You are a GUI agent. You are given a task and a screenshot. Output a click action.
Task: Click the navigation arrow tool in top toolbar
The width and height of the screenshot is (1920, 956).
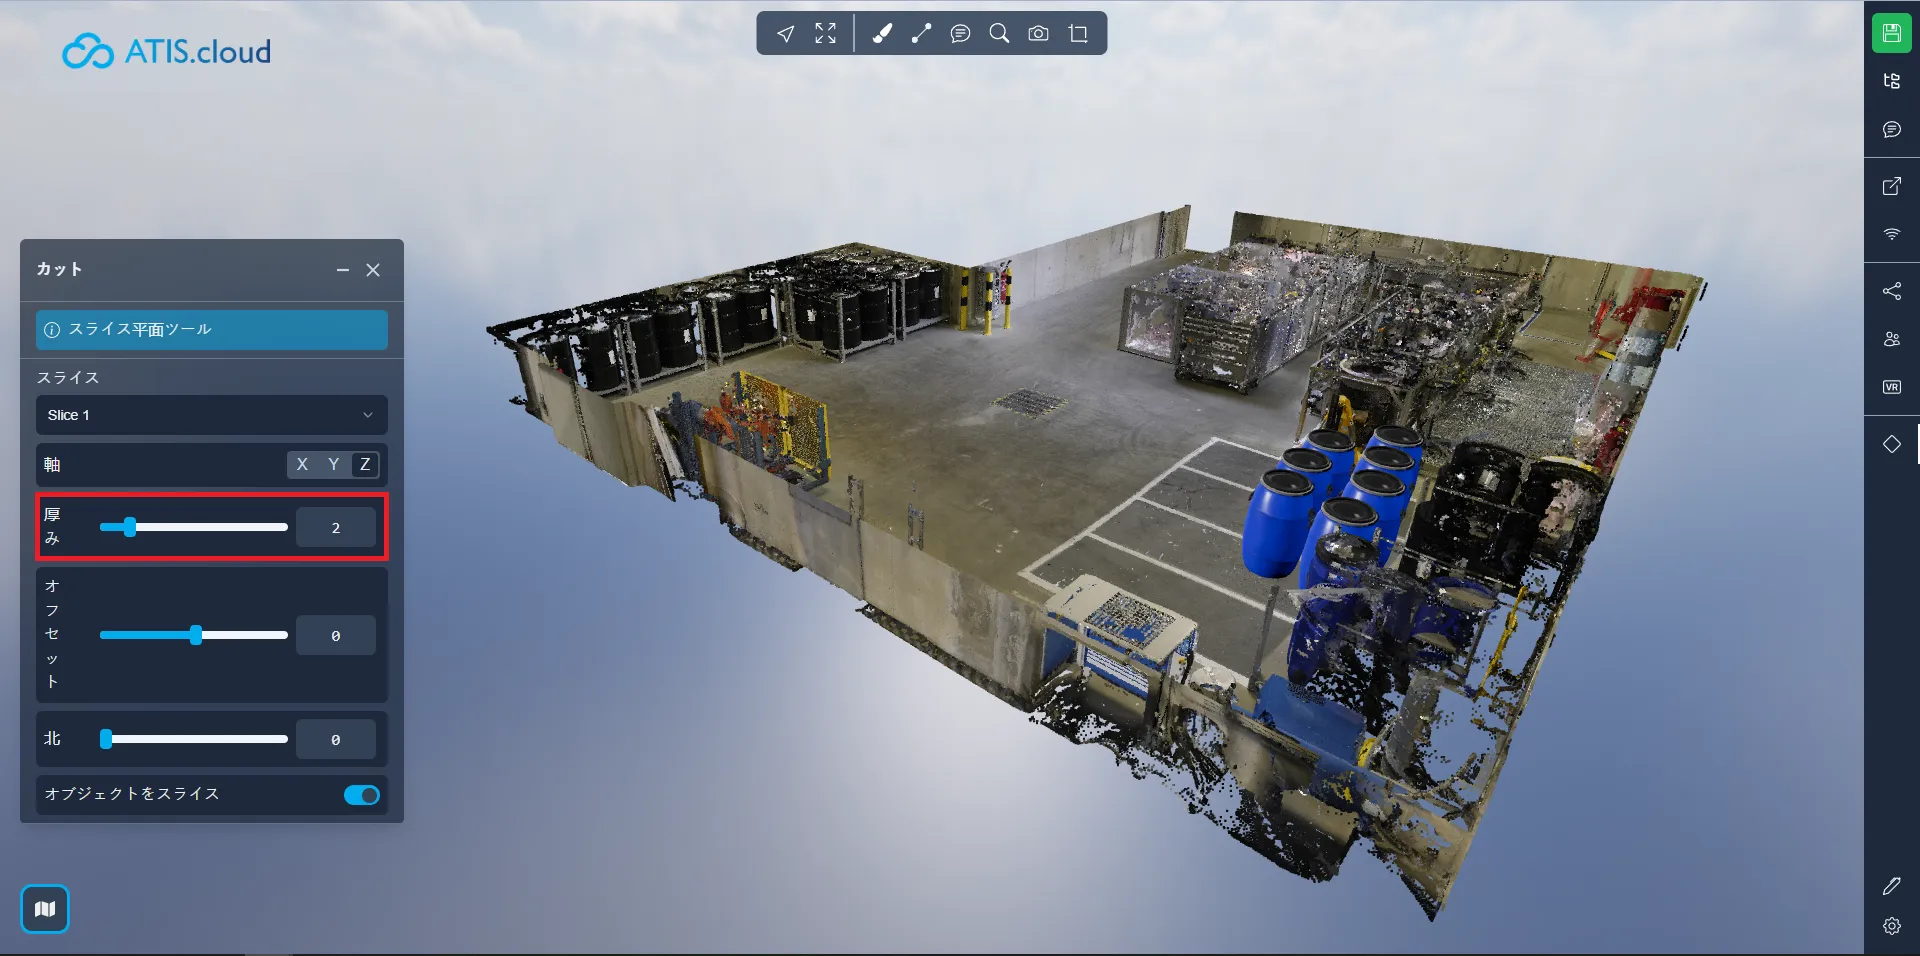coord(786,34)
